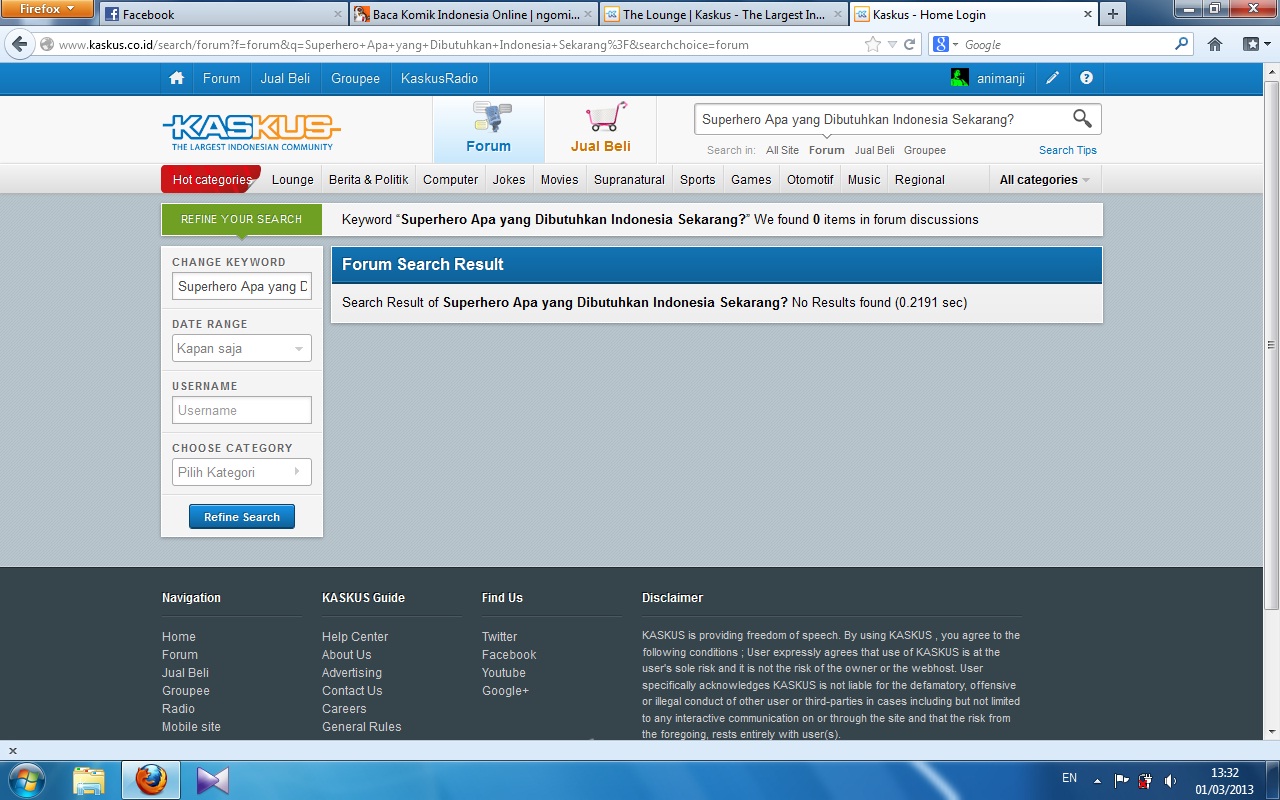Screen dimensions: 1280x800
Task: Open the Contact Us footer link
Action: click(x=352, y=691)
